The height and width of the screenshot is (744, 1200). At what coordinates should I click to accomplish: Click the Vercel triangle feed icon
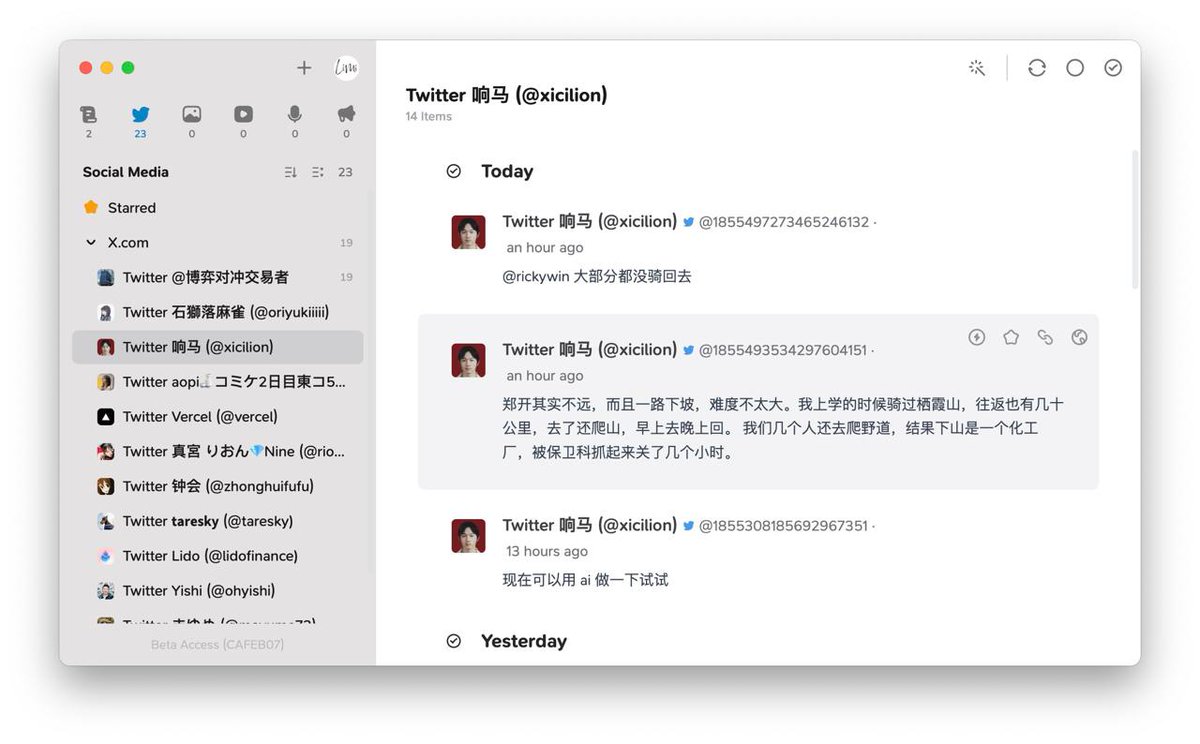point(106,417)
